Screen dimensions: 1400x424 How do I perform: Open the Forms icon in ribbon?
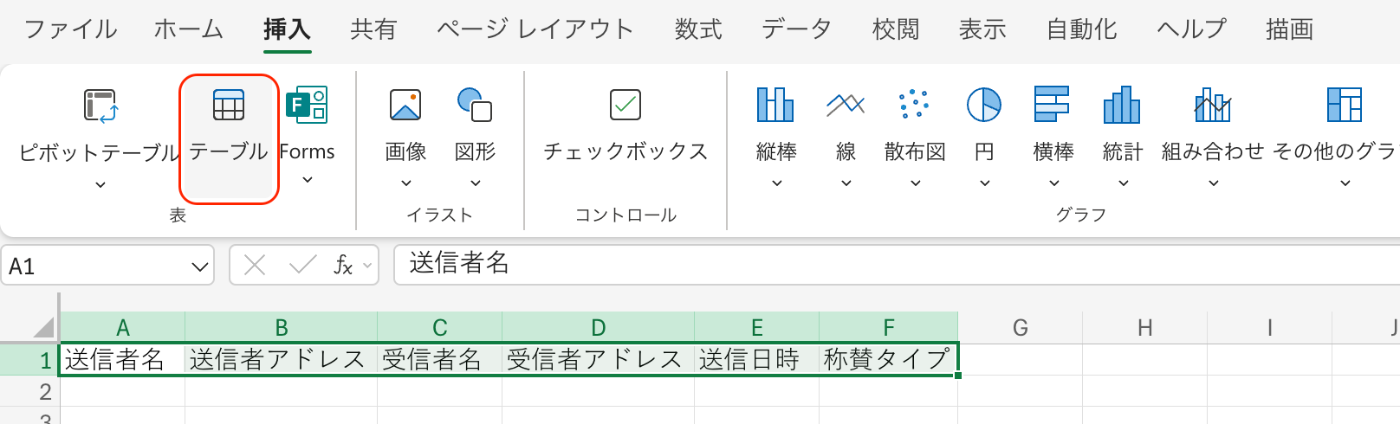307,105
